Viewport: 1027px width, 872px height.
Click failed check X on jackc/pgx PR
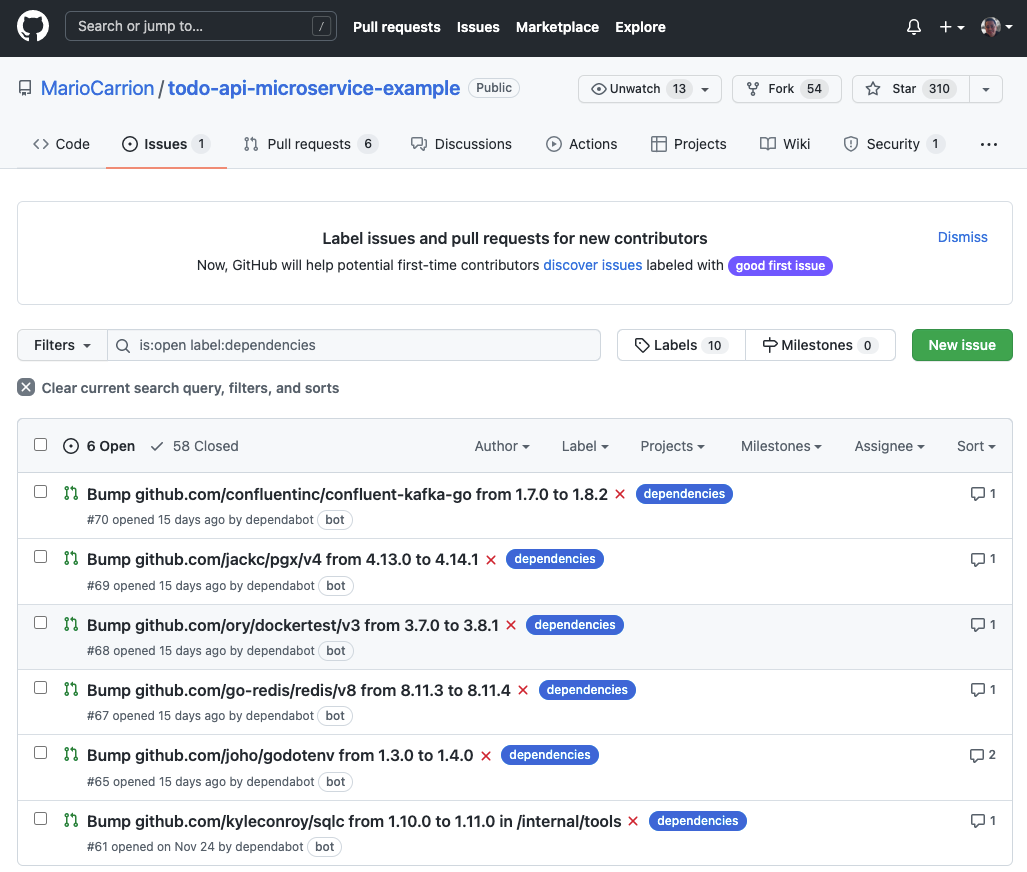click(491, 560)
